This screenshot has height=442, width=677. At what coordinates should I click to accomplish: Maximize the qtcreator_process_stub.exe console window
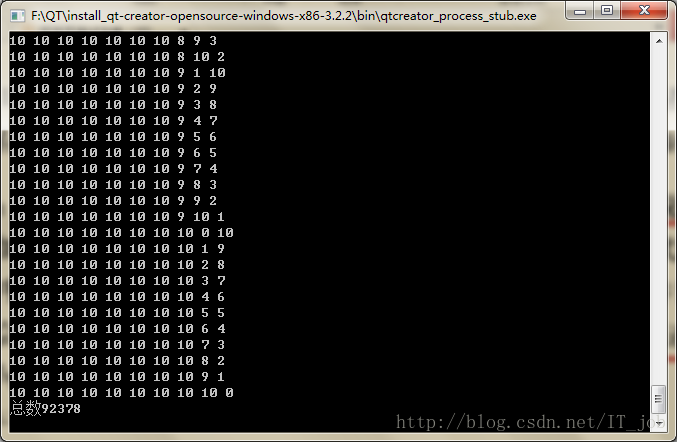pos(607,11)
